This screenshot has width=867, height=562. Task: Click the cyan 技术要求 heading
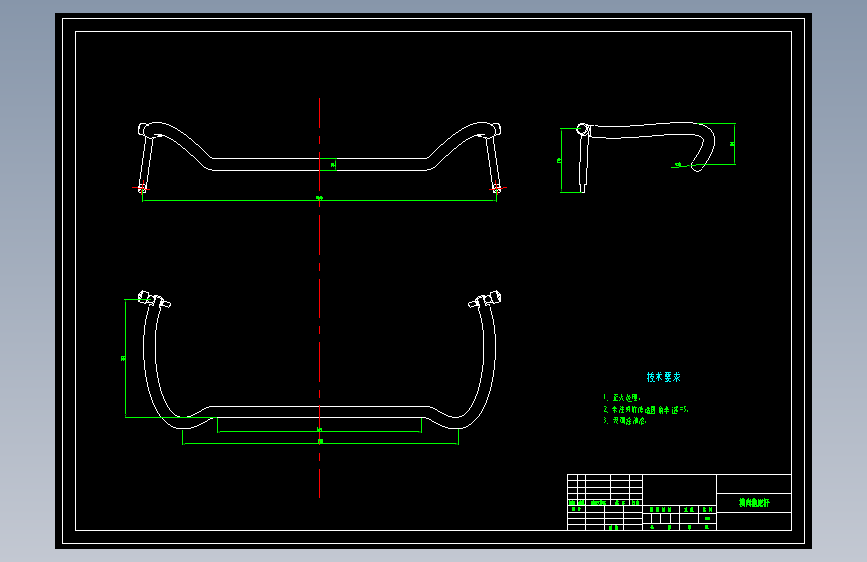coord(664,377)
